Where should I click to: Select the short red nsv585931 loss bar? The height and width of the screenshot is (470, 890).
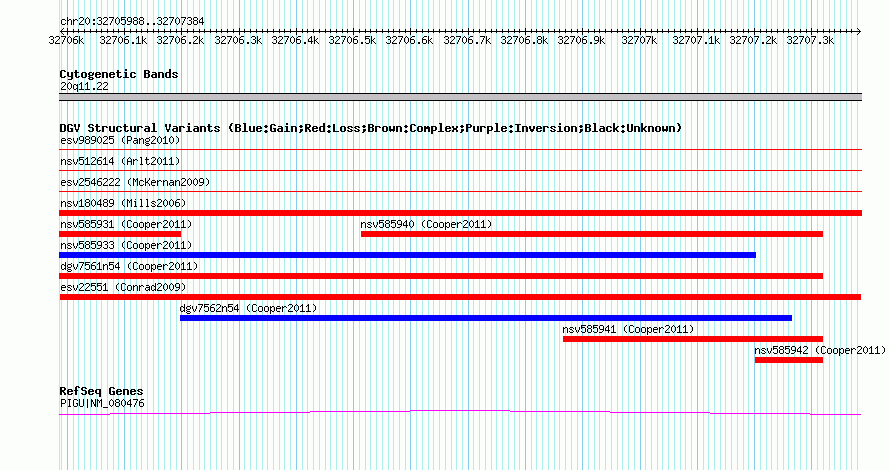[x=120, y=234]
